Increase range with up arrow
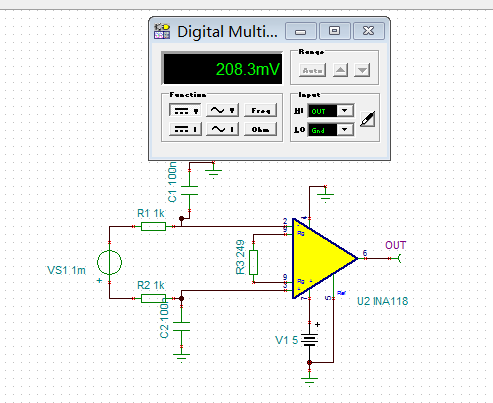Screen dimensions: 493x403 coord(340,70)
